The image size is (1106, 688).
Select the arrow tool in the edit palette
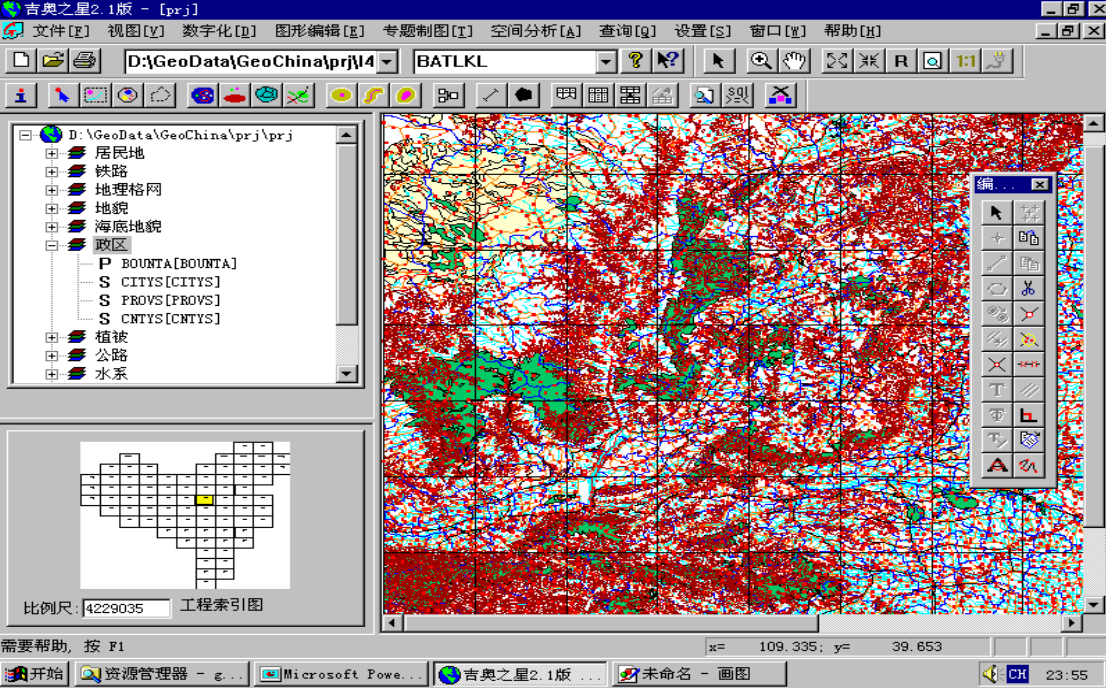(x=996, y=212)
